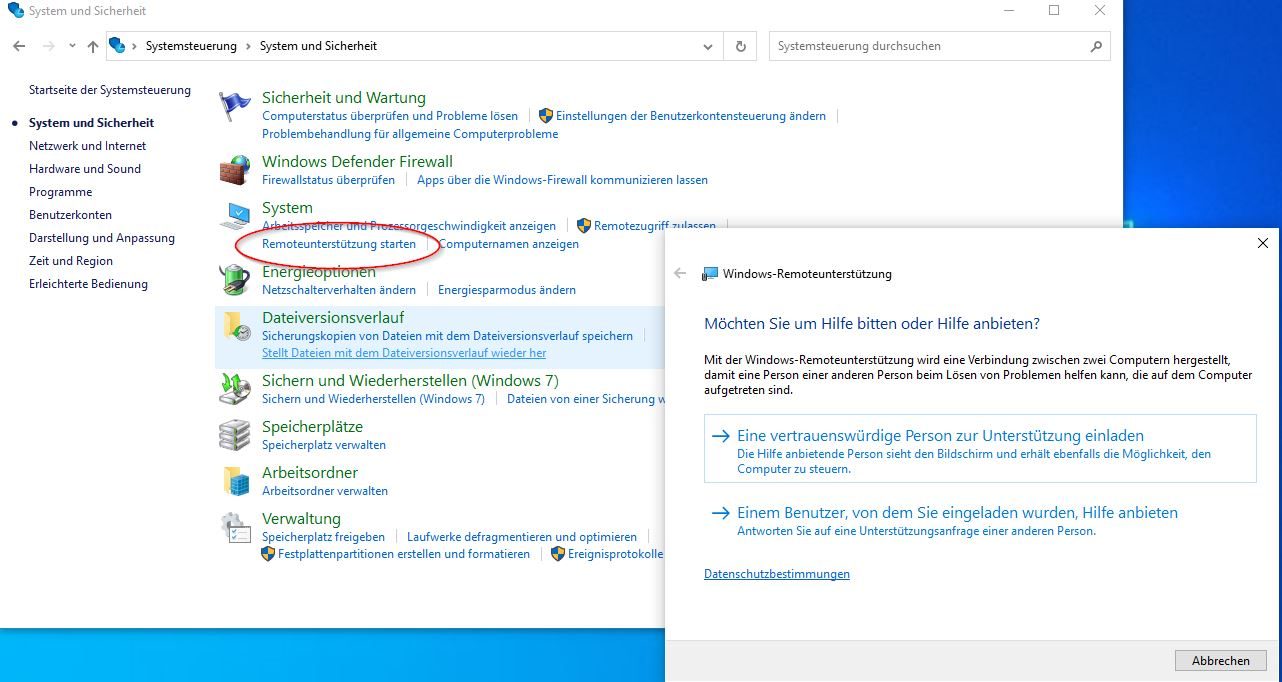Open Netzwerk und Internet category
Image resolution: width=1282 pixels, height=682 pixels.
pyautogui.click(x=87, y=146)
